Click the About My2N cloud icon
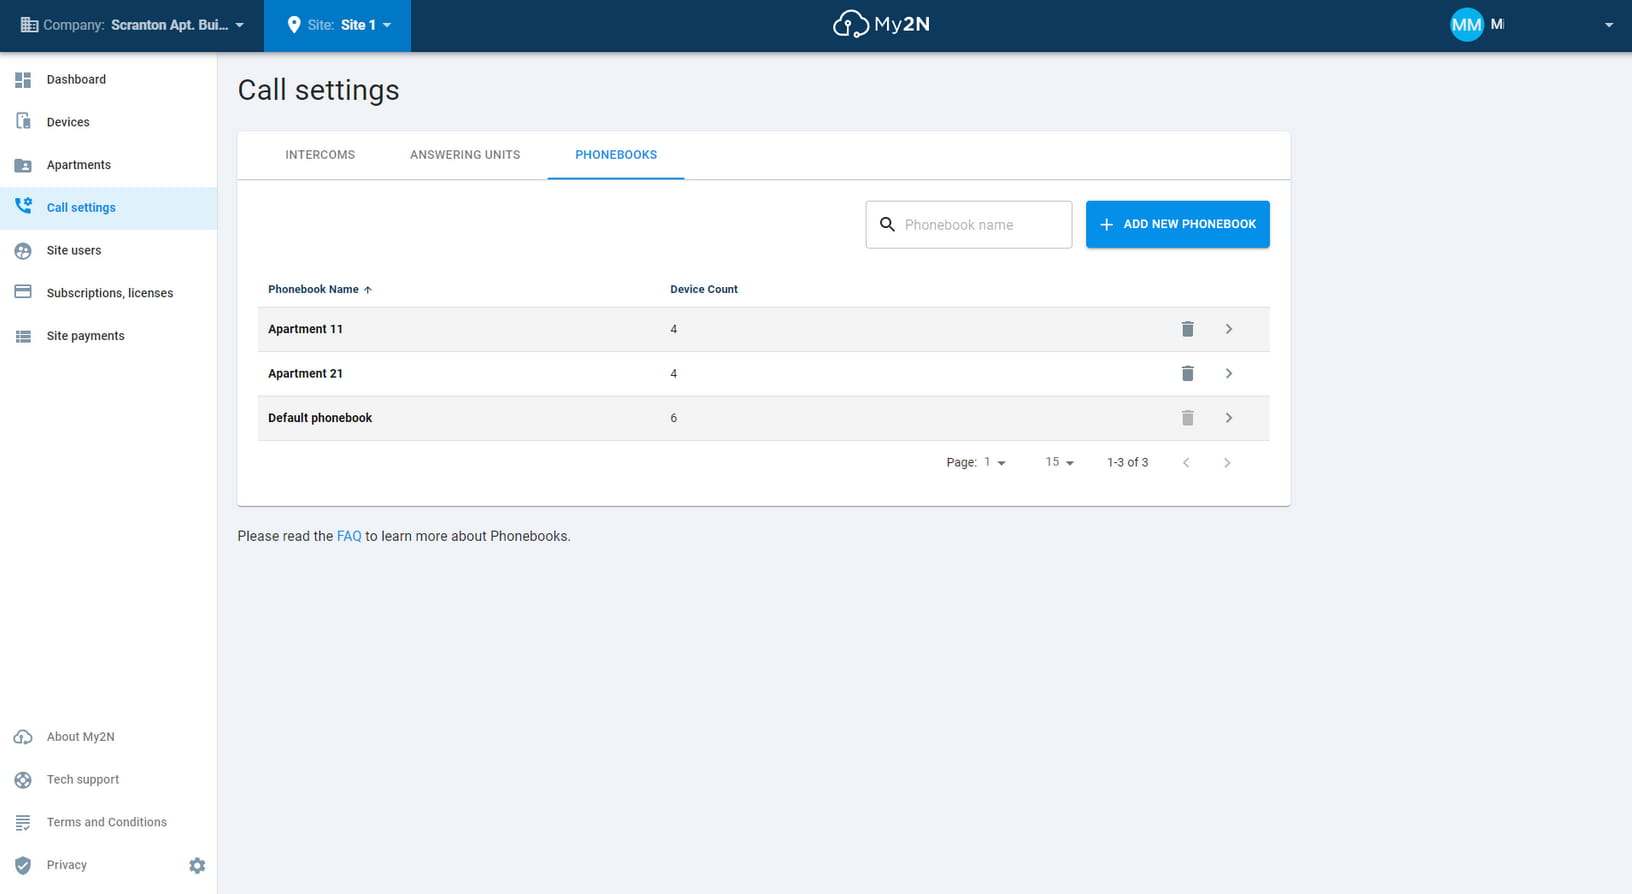 coord(23,737)
